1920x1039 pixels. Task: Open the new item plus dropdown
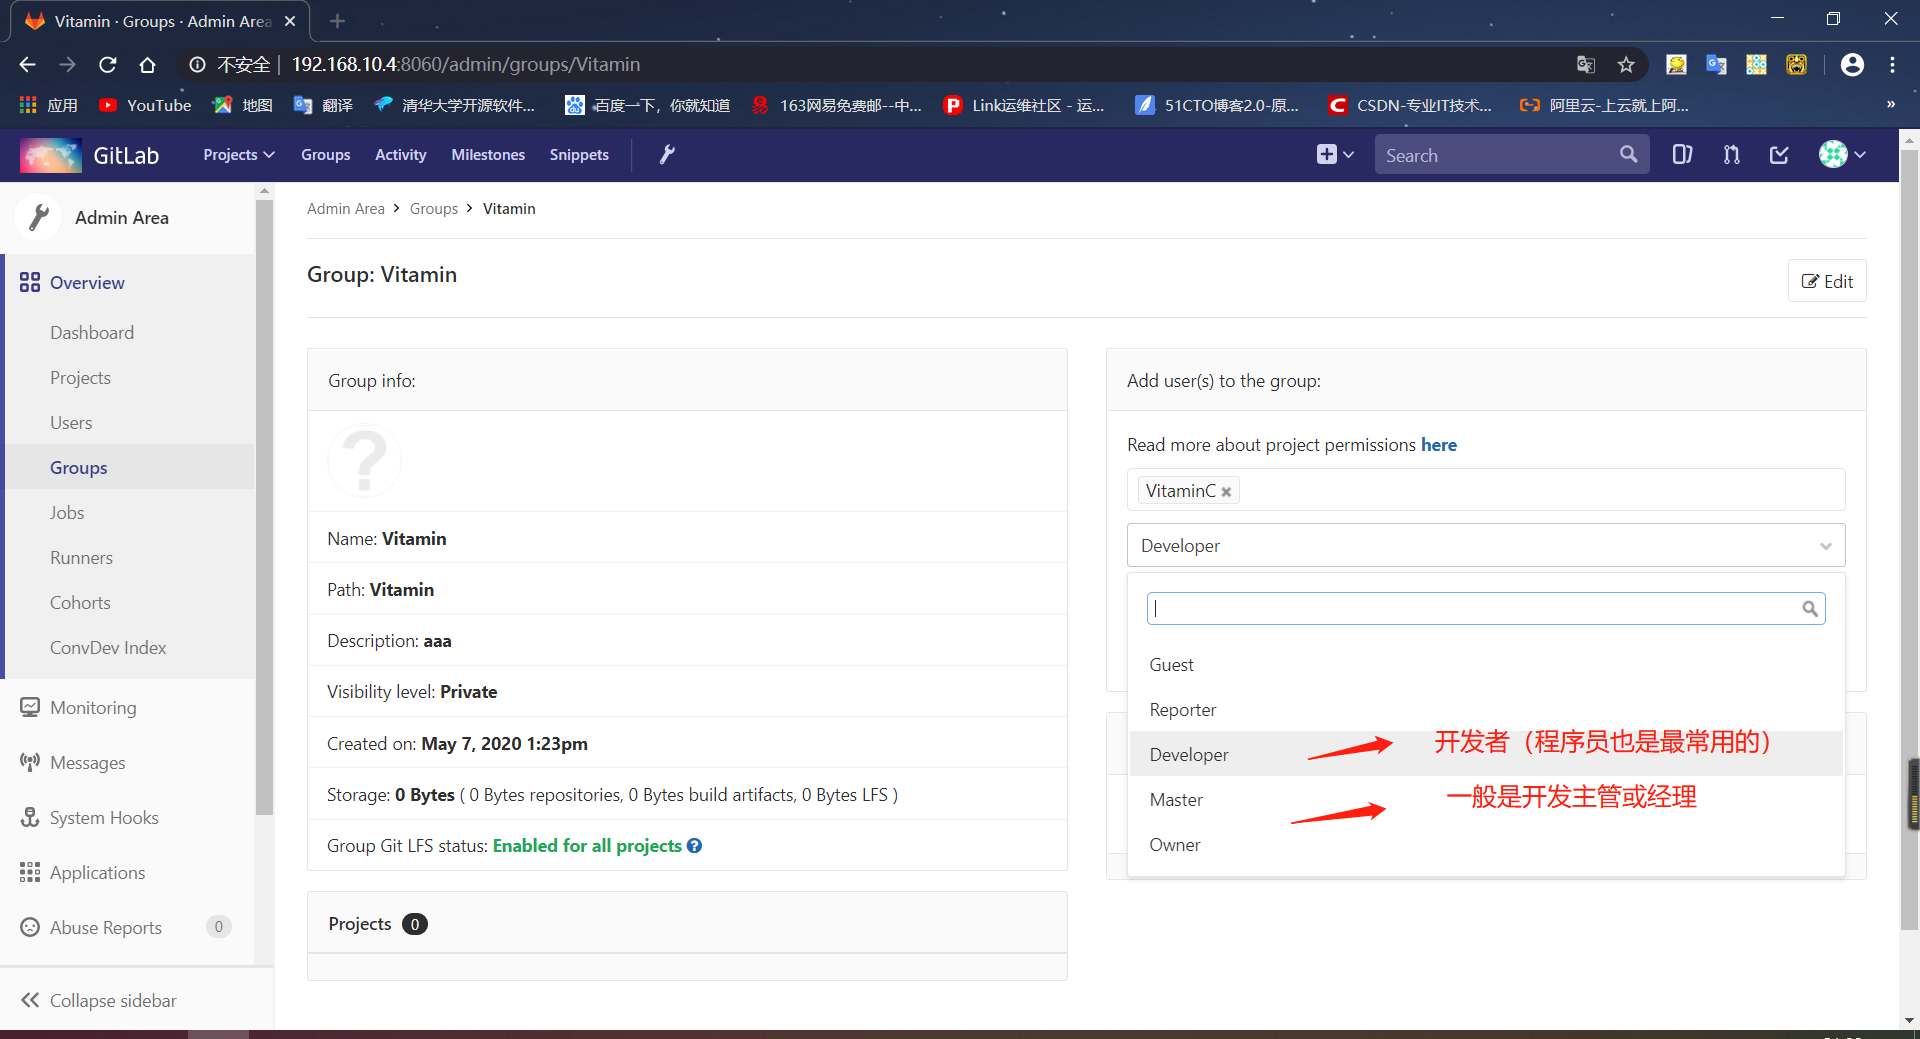point(1335,155)
